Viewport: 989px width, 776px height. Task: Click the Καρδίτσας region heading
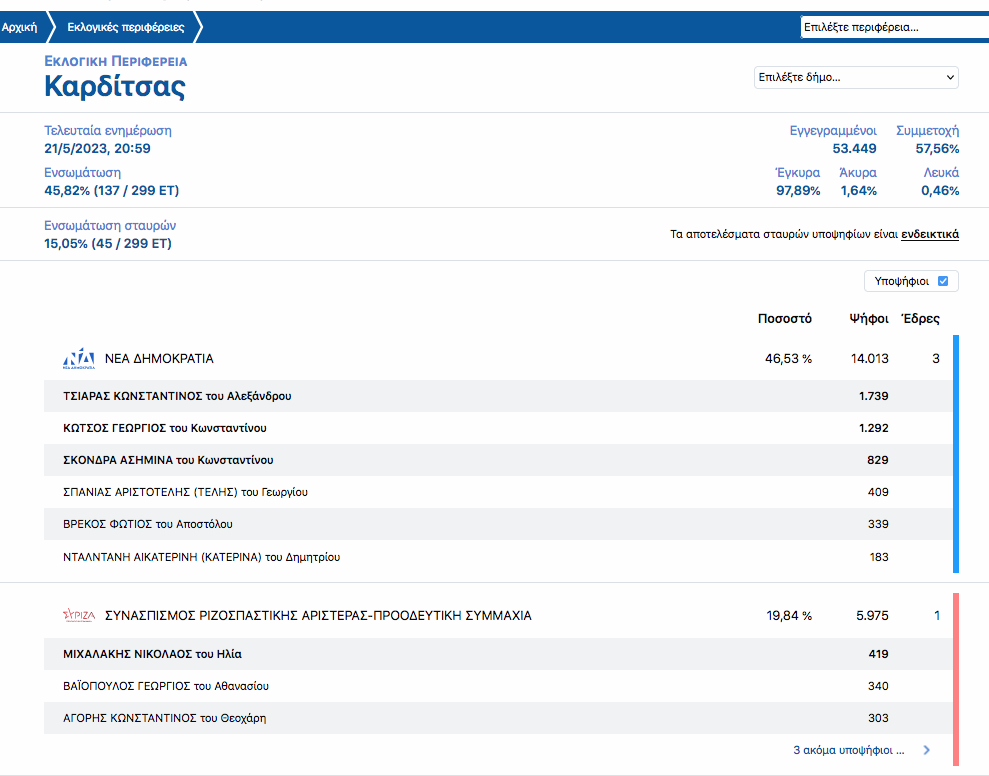(x=115, y=87)
